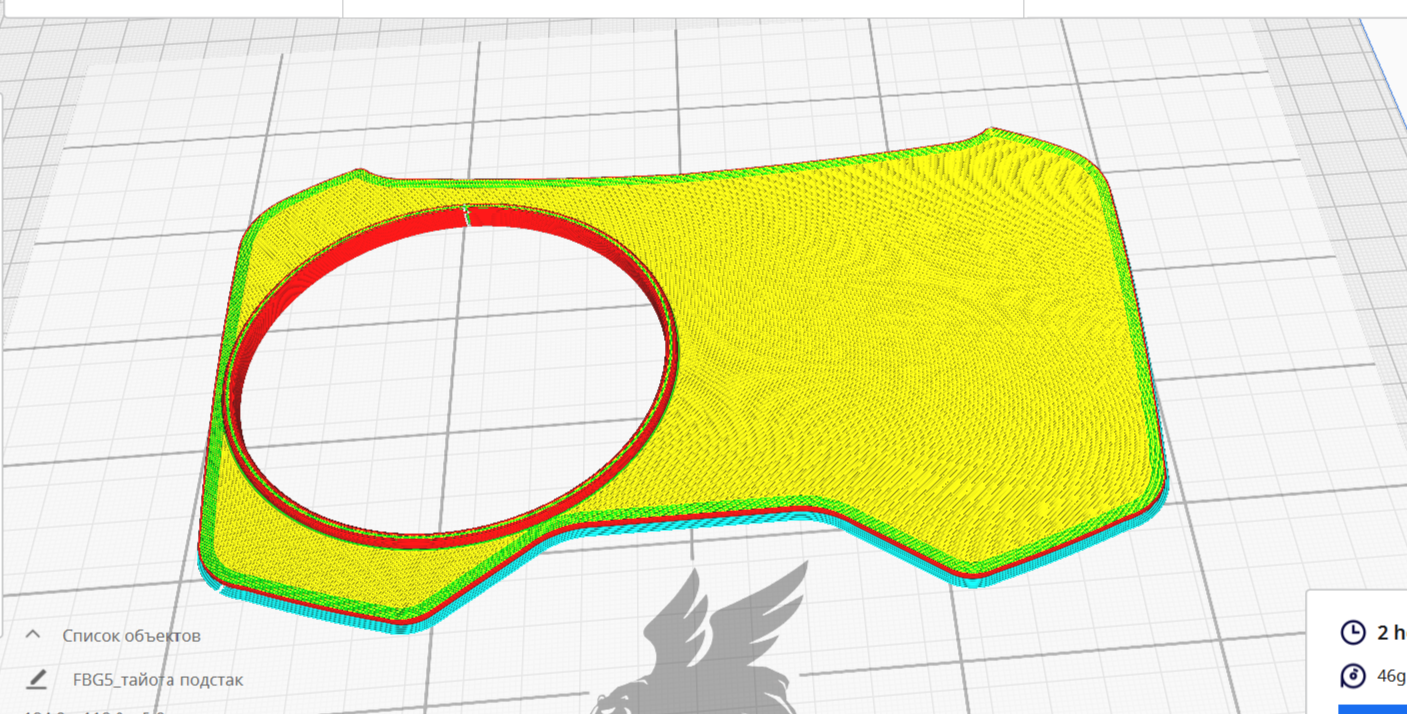Click the filament spool material icon
Screen dimensions: 1407x714
(1352, 676)
